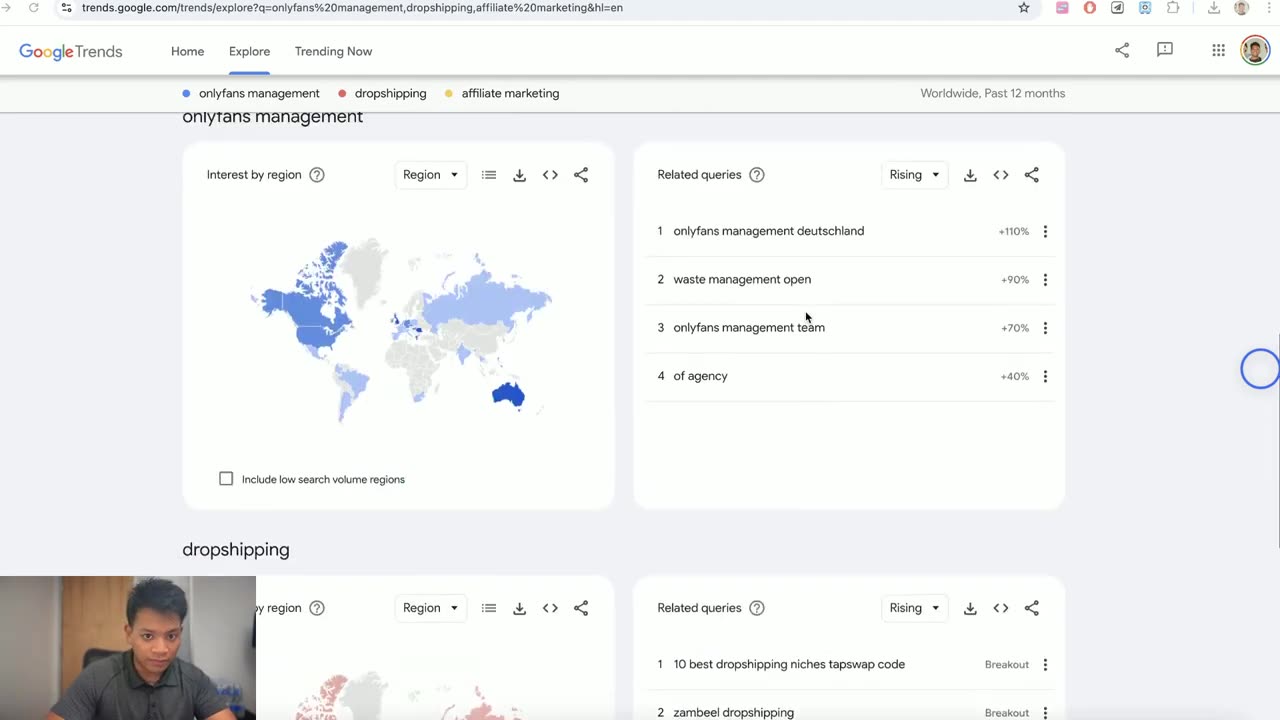Image resolution: width=1280 pixels, height=720 pixels.
Task: Open query of agency
Action: point(700,376)
